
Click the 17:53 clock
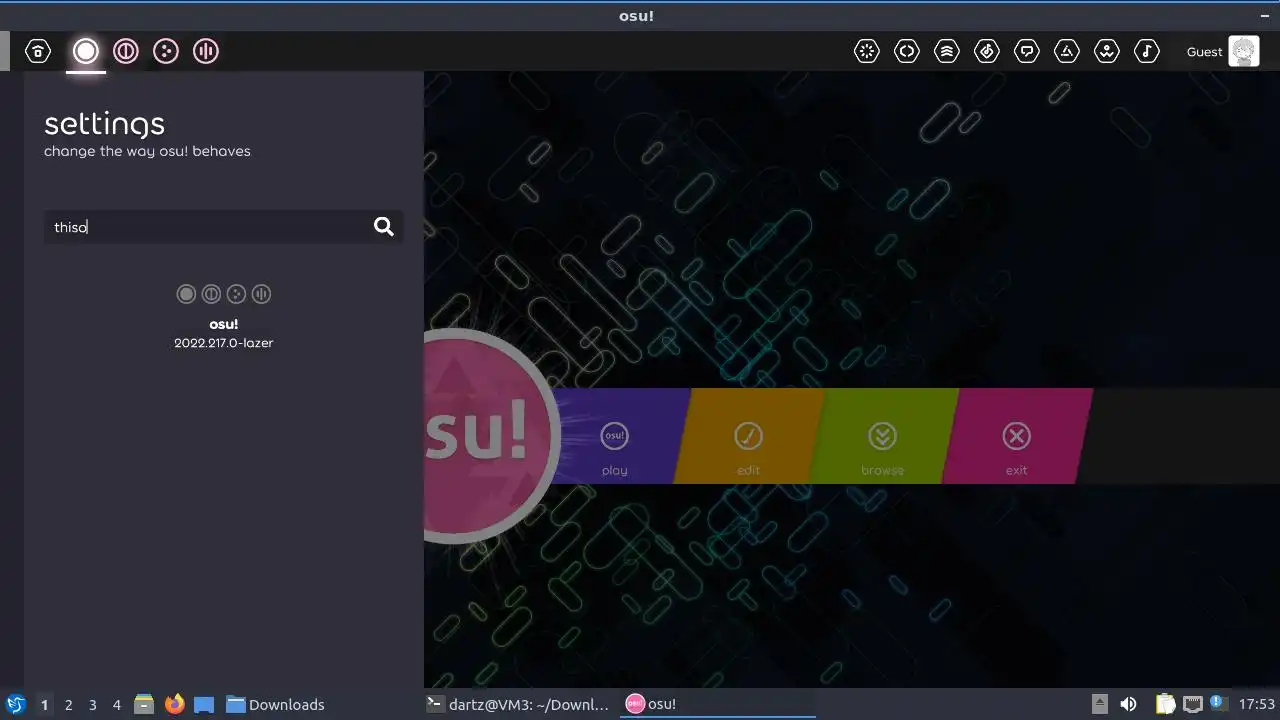[1257, 704]
